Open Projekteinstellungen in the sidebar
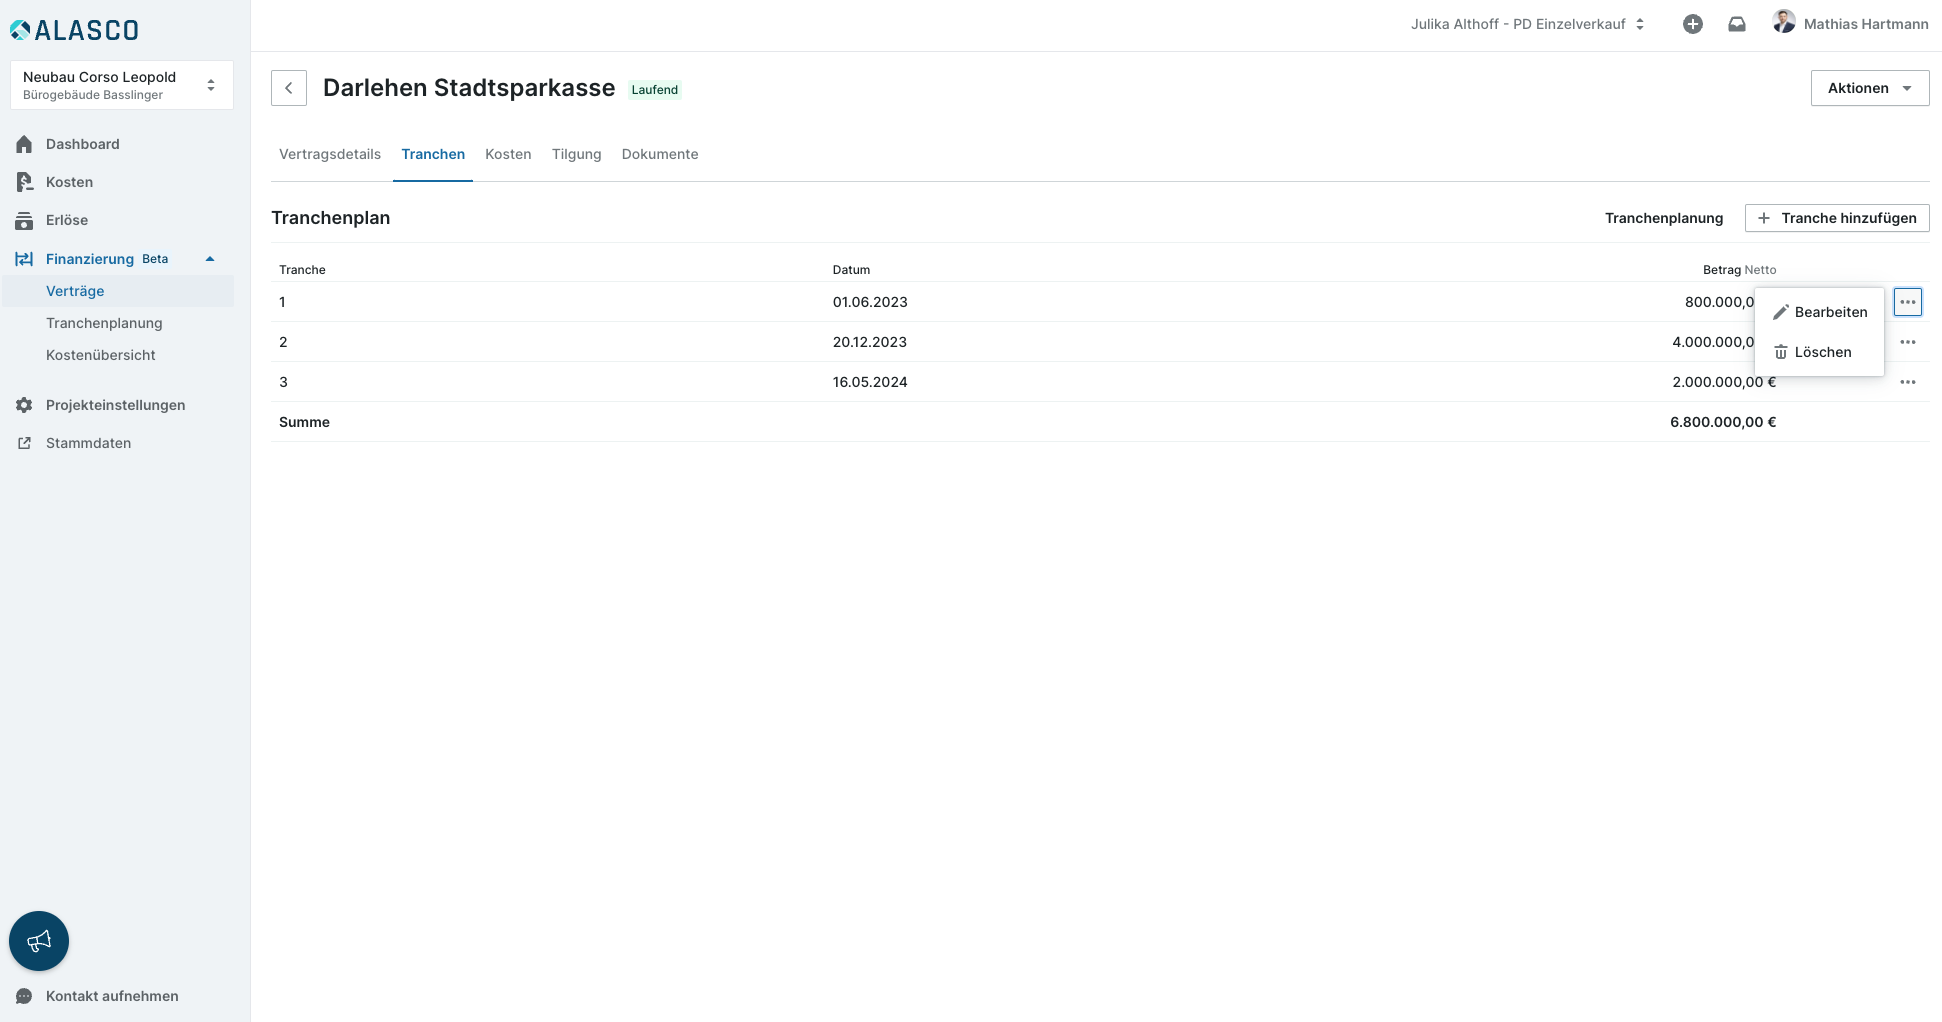This screenshot has width=1942, height=1022. (116, 405)
